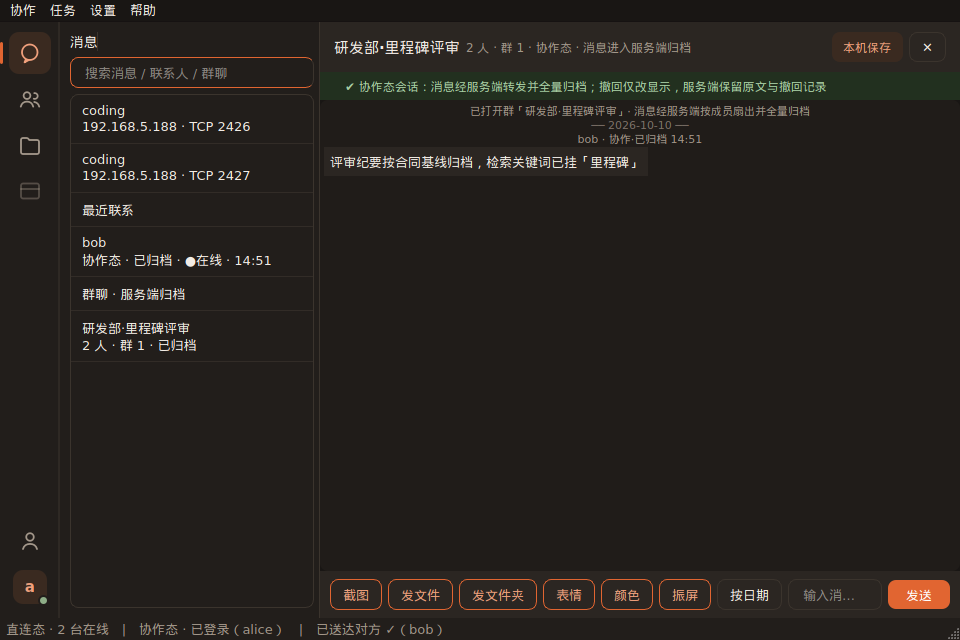Select coding contact on TCP 2426
Image resolution: width=960 pixels, height=640 pixels.
point(192,119)
